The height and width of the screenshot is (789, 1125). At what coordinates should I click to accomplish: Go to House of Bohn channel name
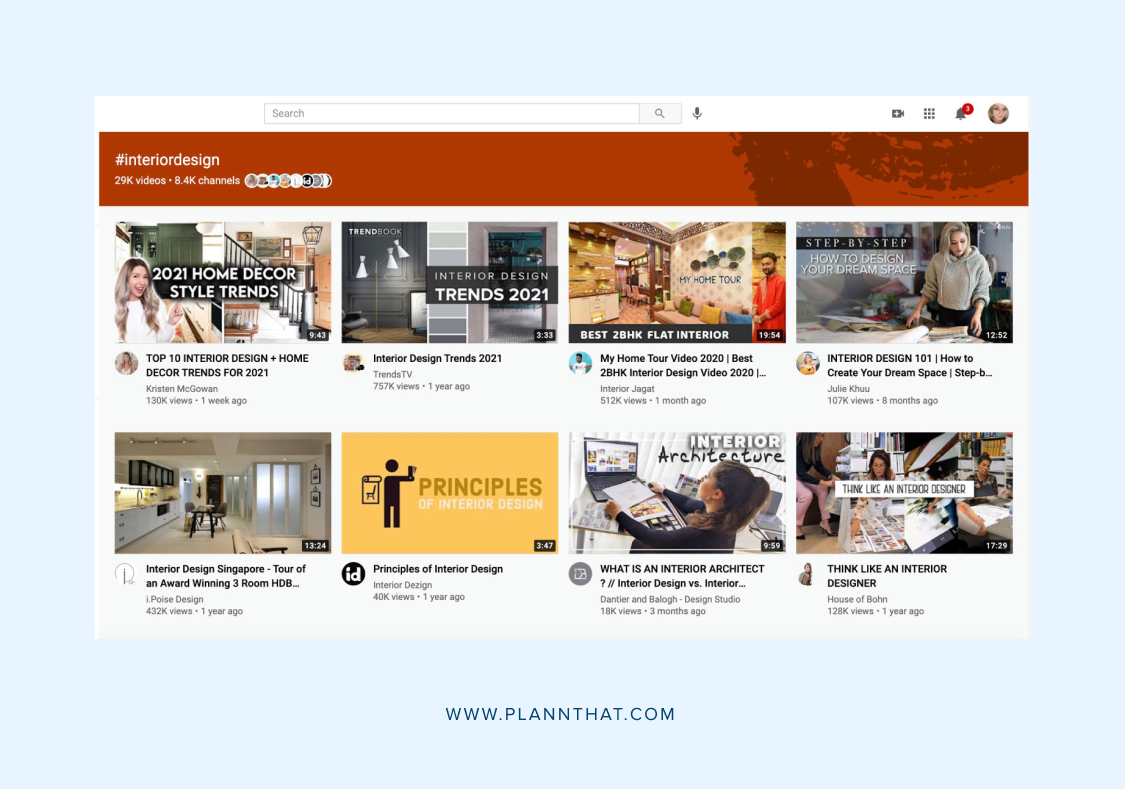[x=857, y=599]
